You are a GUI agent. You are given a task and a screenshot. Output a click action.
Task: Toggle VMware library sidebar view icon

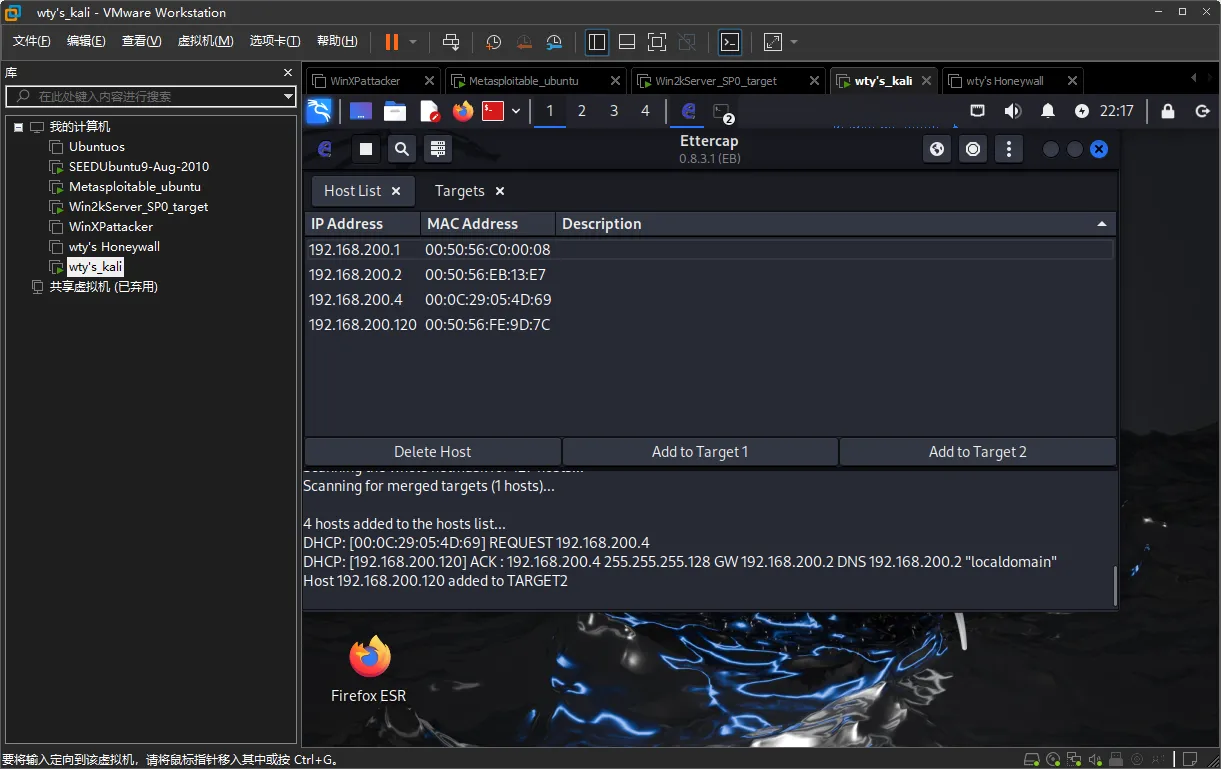click(597, 42)
